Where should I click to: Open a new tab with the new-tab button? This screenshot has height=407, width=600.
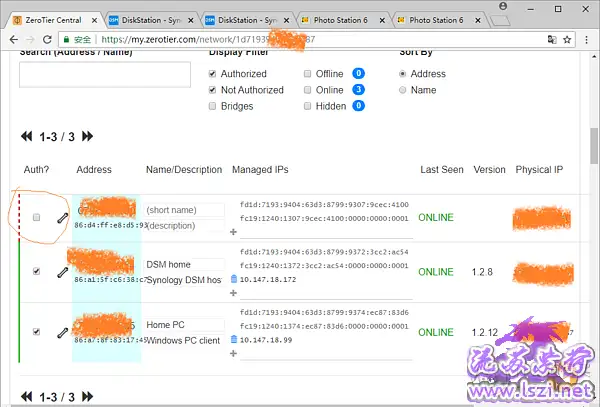(500, 20)
